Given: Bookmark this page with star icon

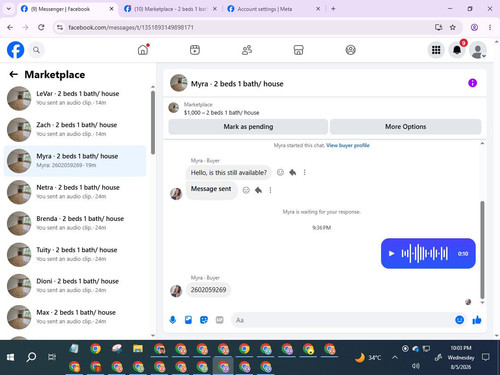Looking at the screenshot, I should point(453,27).
